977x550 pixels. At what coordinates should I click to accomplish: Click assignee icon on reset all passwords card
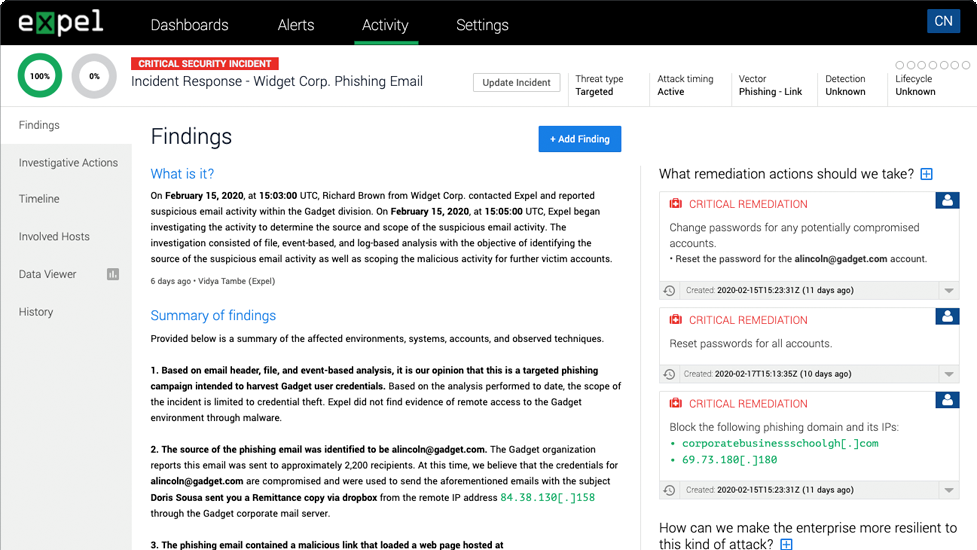pos(947,316)
